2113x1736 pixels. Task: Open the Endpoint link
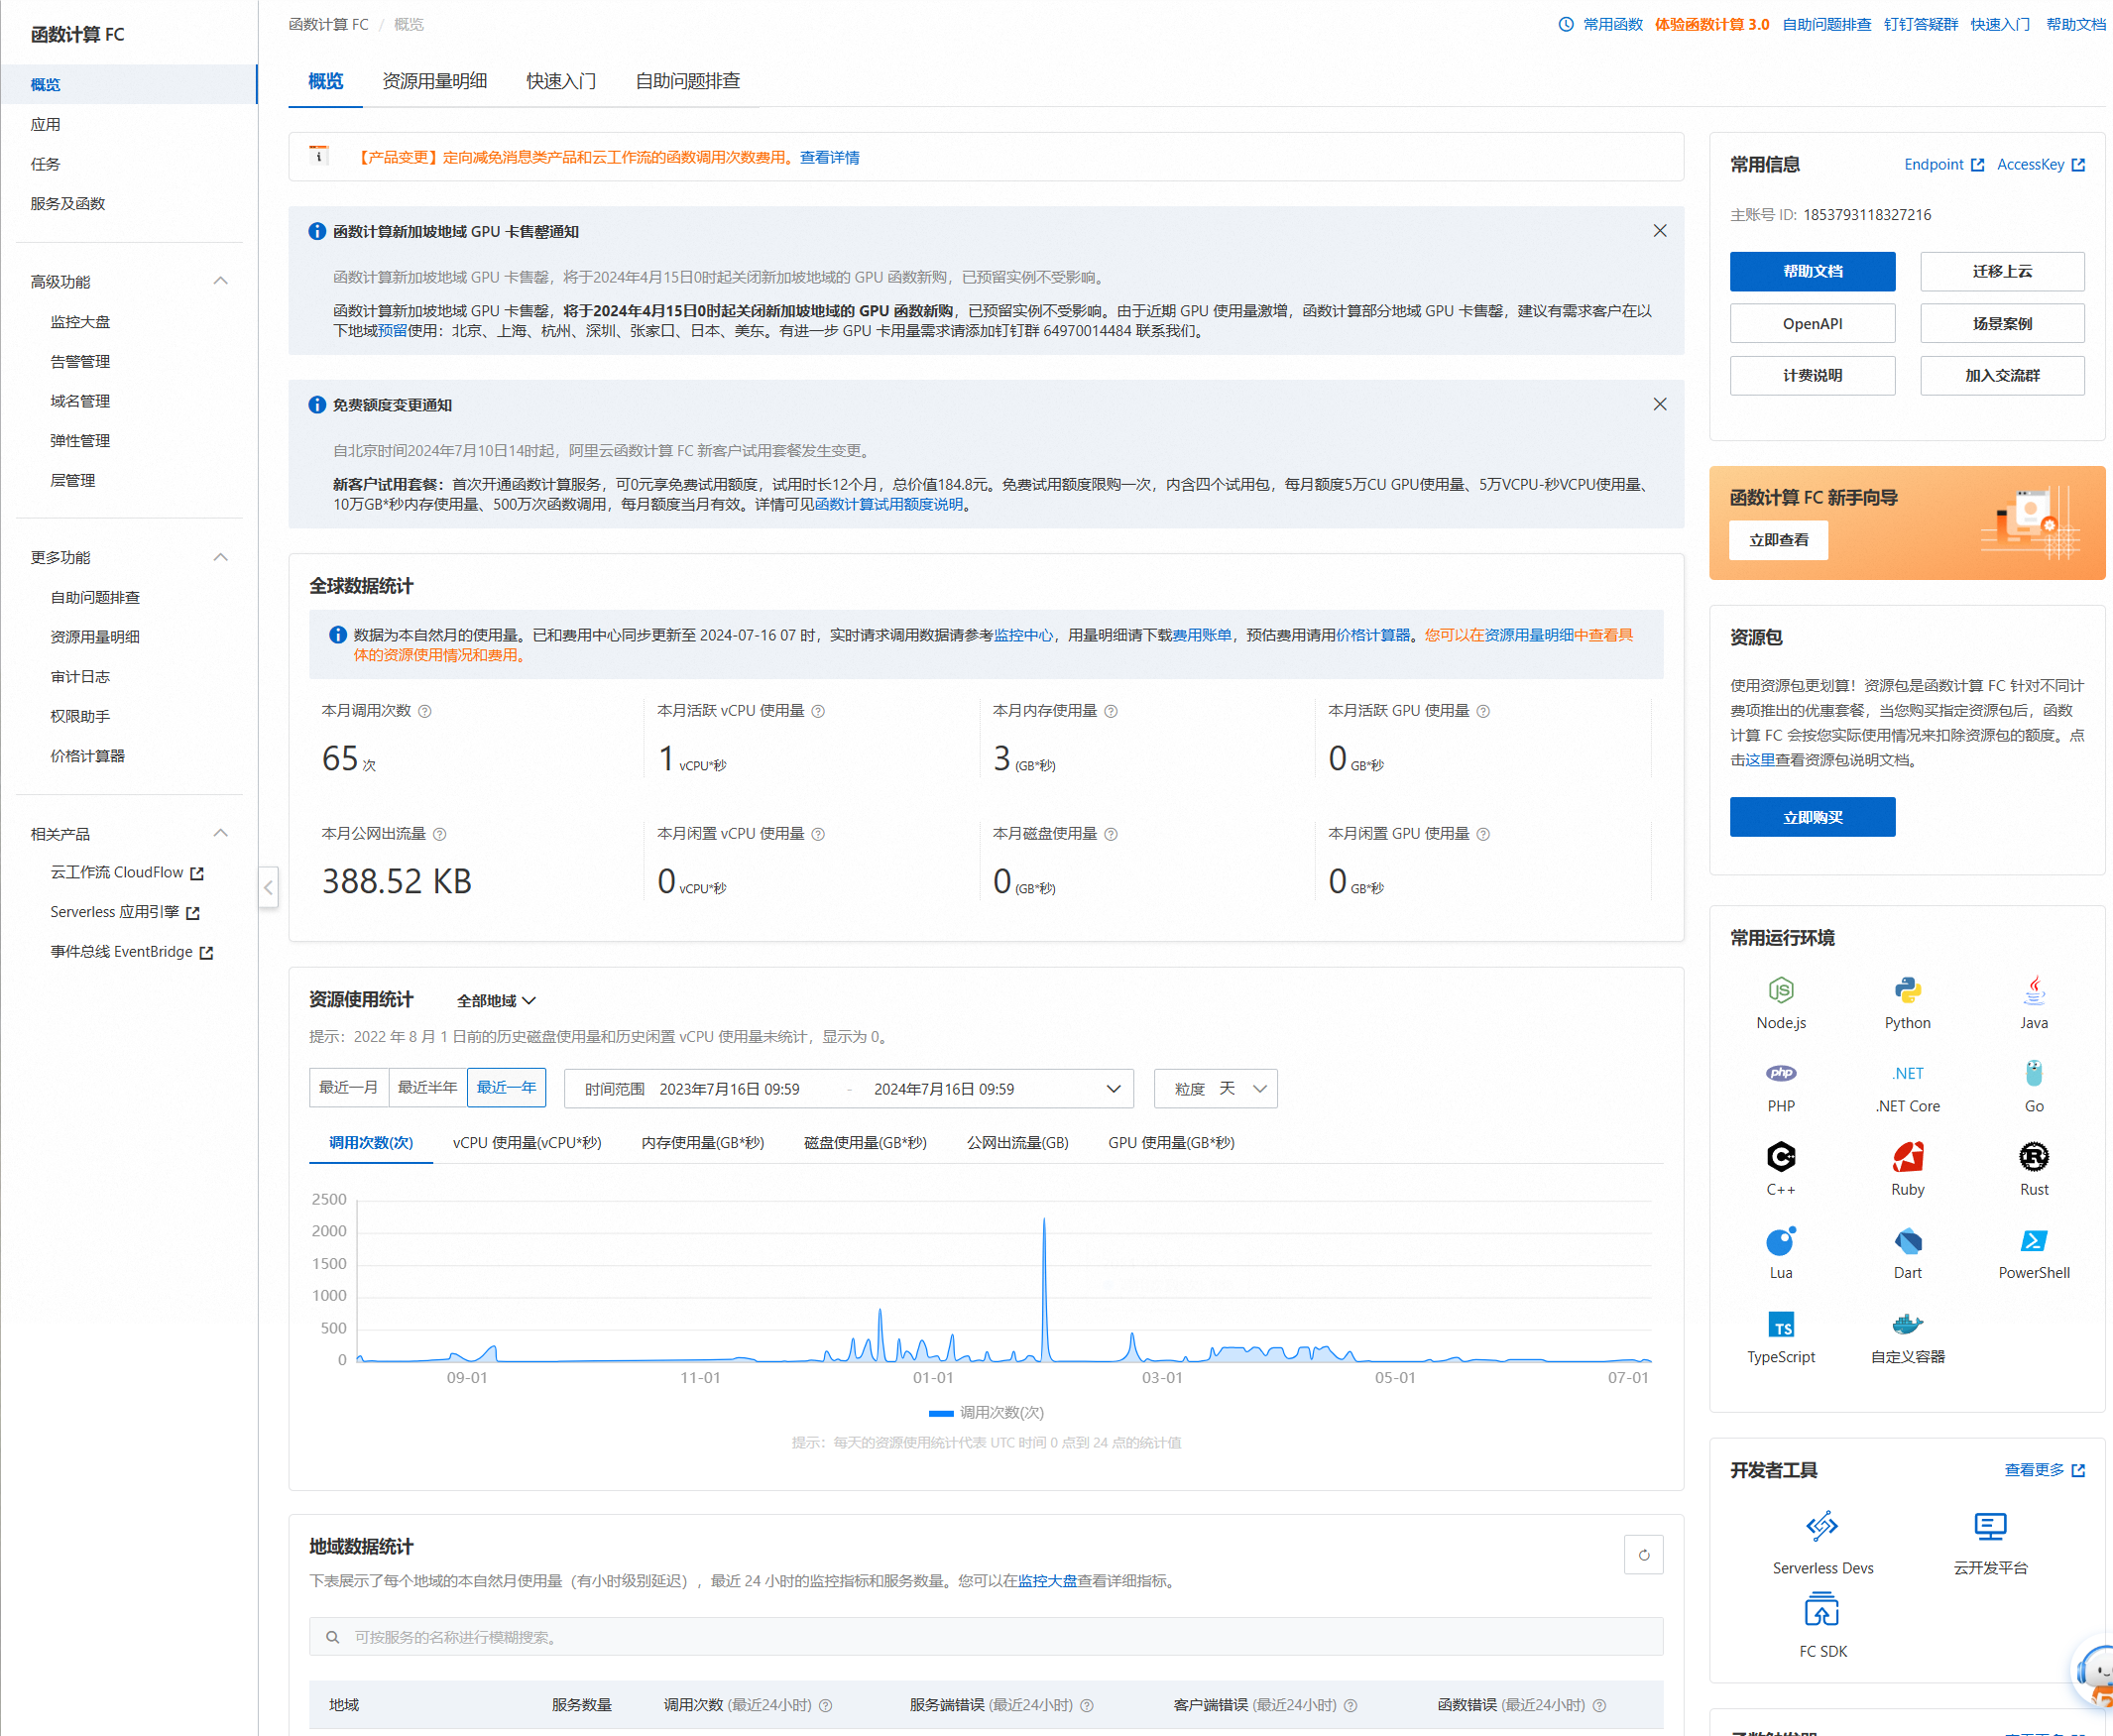tap(1943, 165)
